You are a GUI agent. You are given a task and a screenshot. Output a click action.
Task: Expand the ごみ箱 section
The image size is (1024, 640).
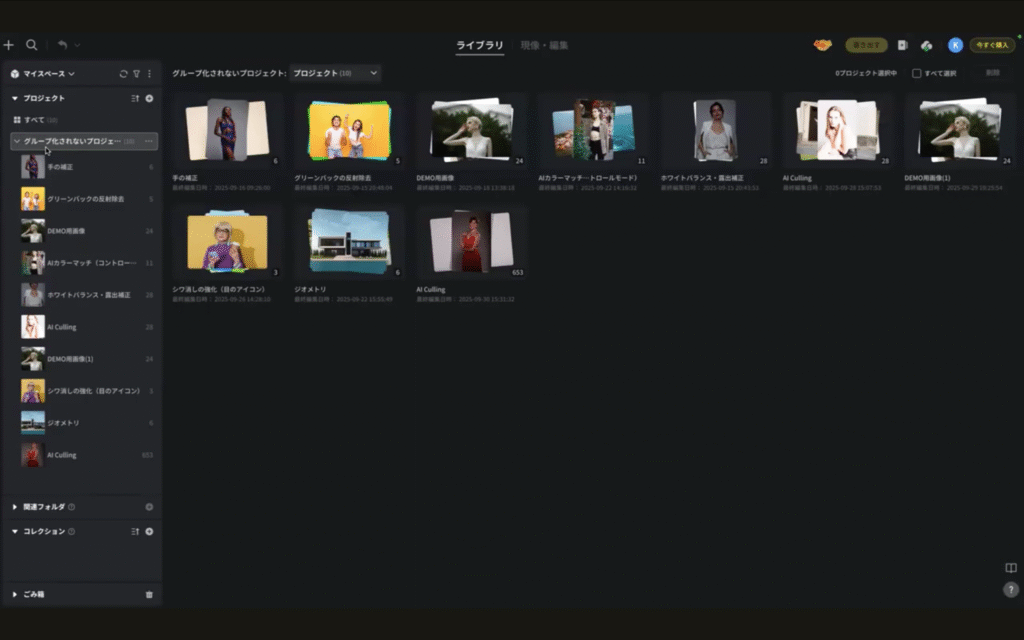tap(15, 594)
